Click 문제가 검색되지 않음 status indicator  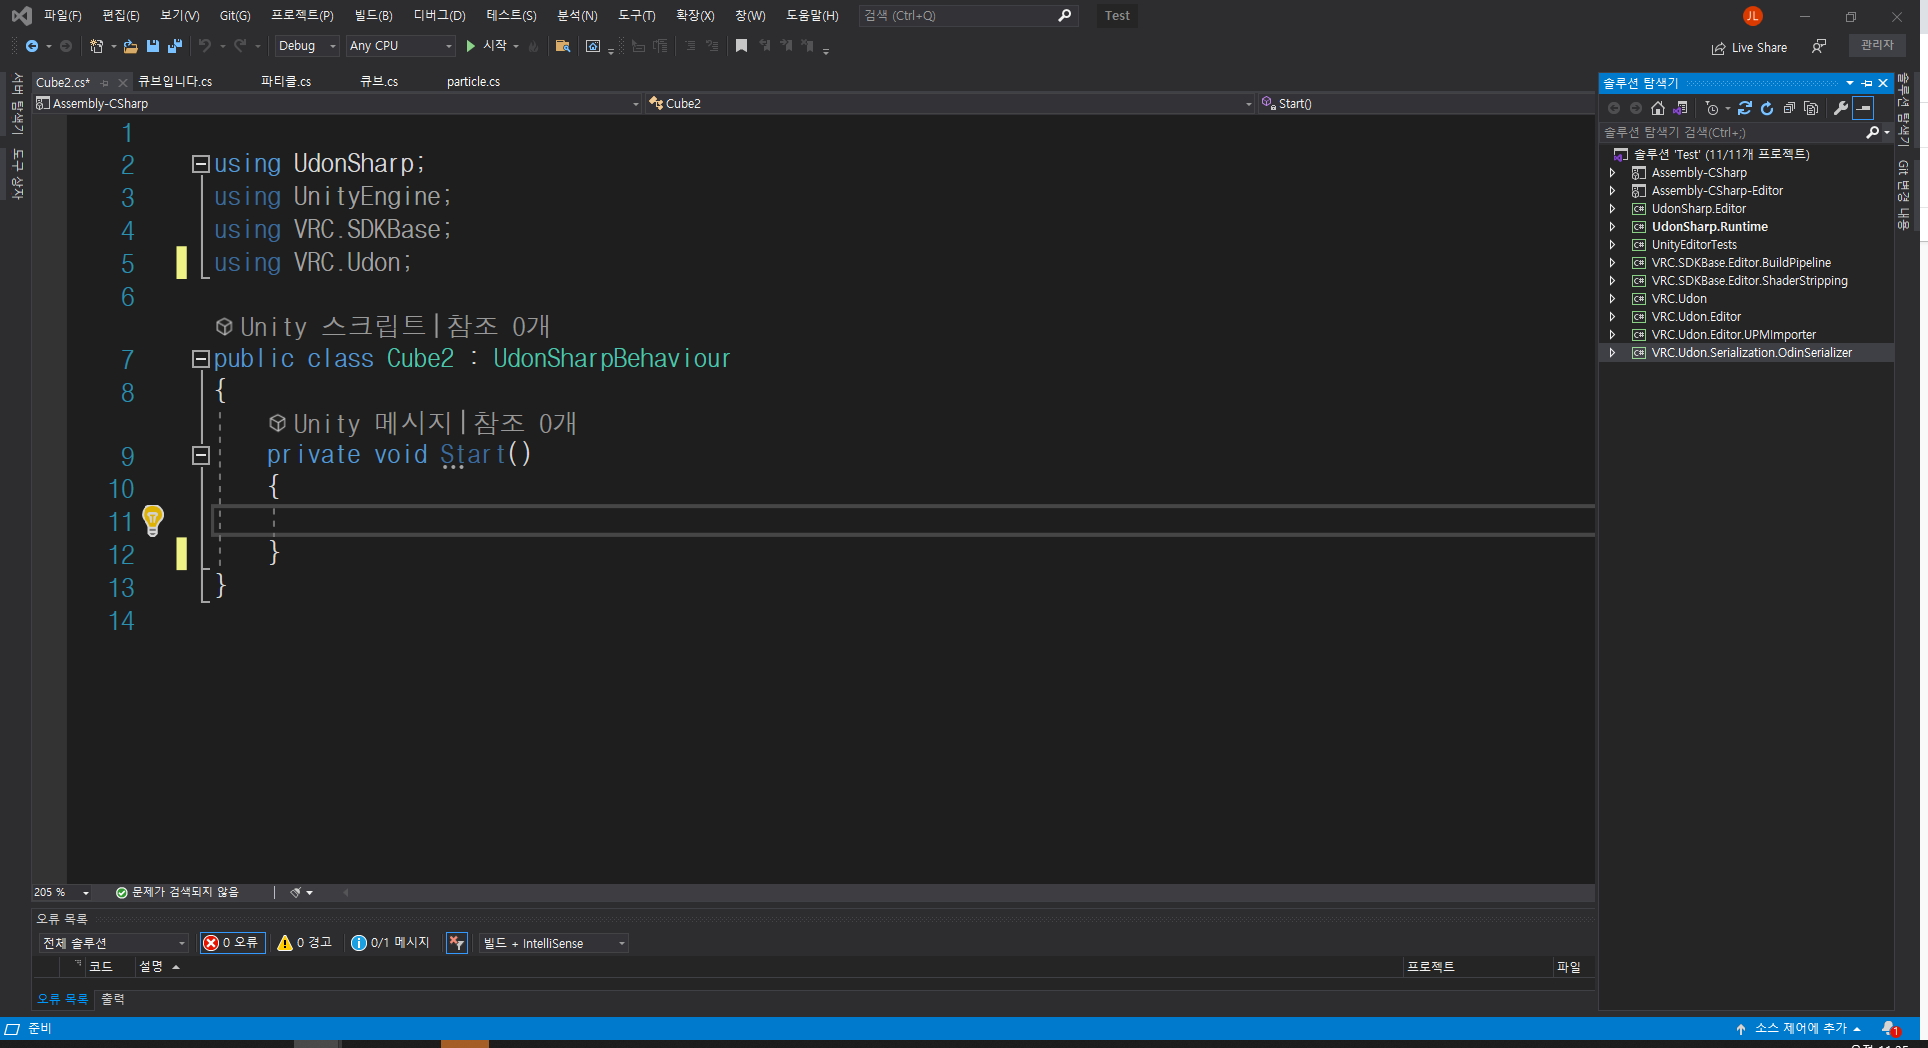[x=177, y=892]
